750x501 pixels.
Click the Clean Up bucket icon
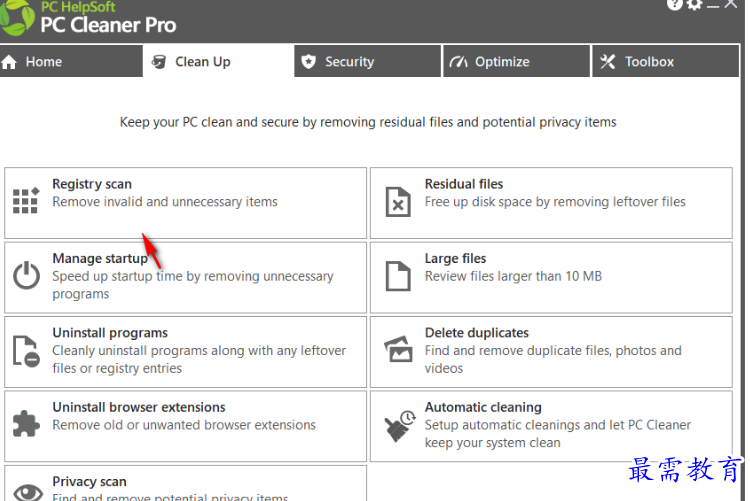pos(159,62)
